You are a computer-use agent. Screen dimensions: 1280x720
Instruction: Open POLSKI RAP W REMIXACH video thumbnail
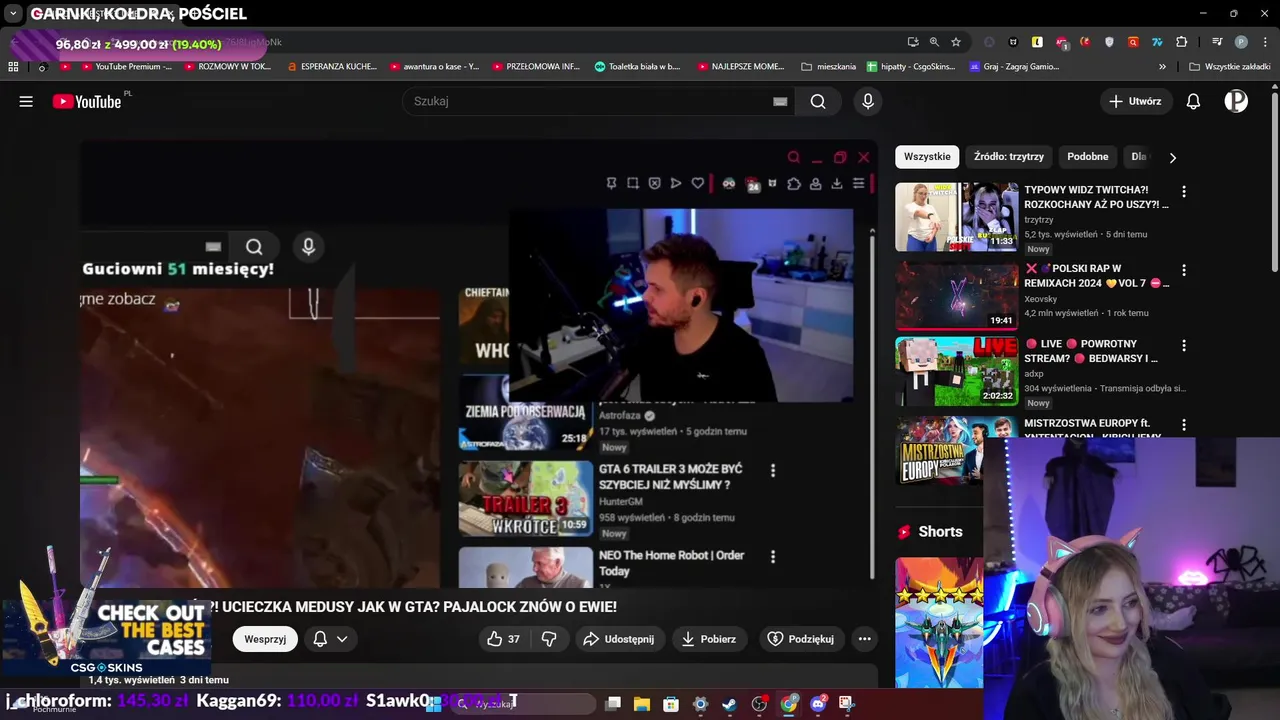click(x=957, y=295)
